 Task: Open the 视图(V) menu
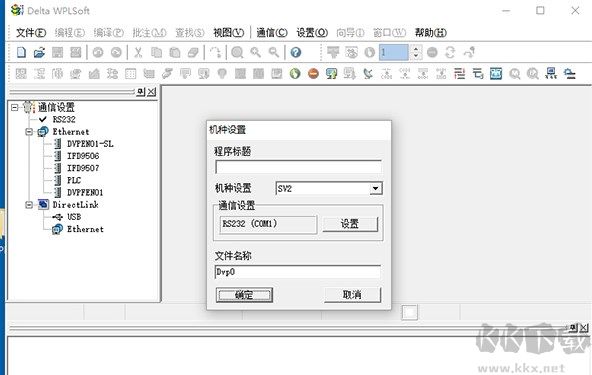tap(228, 33)
